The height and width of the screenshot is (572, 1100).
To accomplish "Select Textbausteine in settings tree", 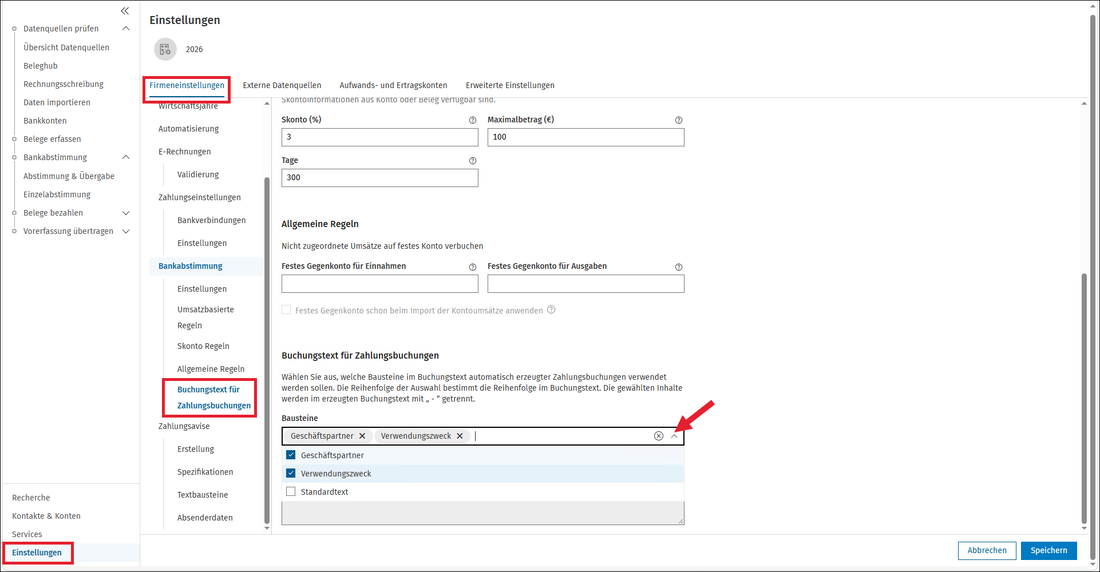I will pyautogui.click(x=202, y=495).
